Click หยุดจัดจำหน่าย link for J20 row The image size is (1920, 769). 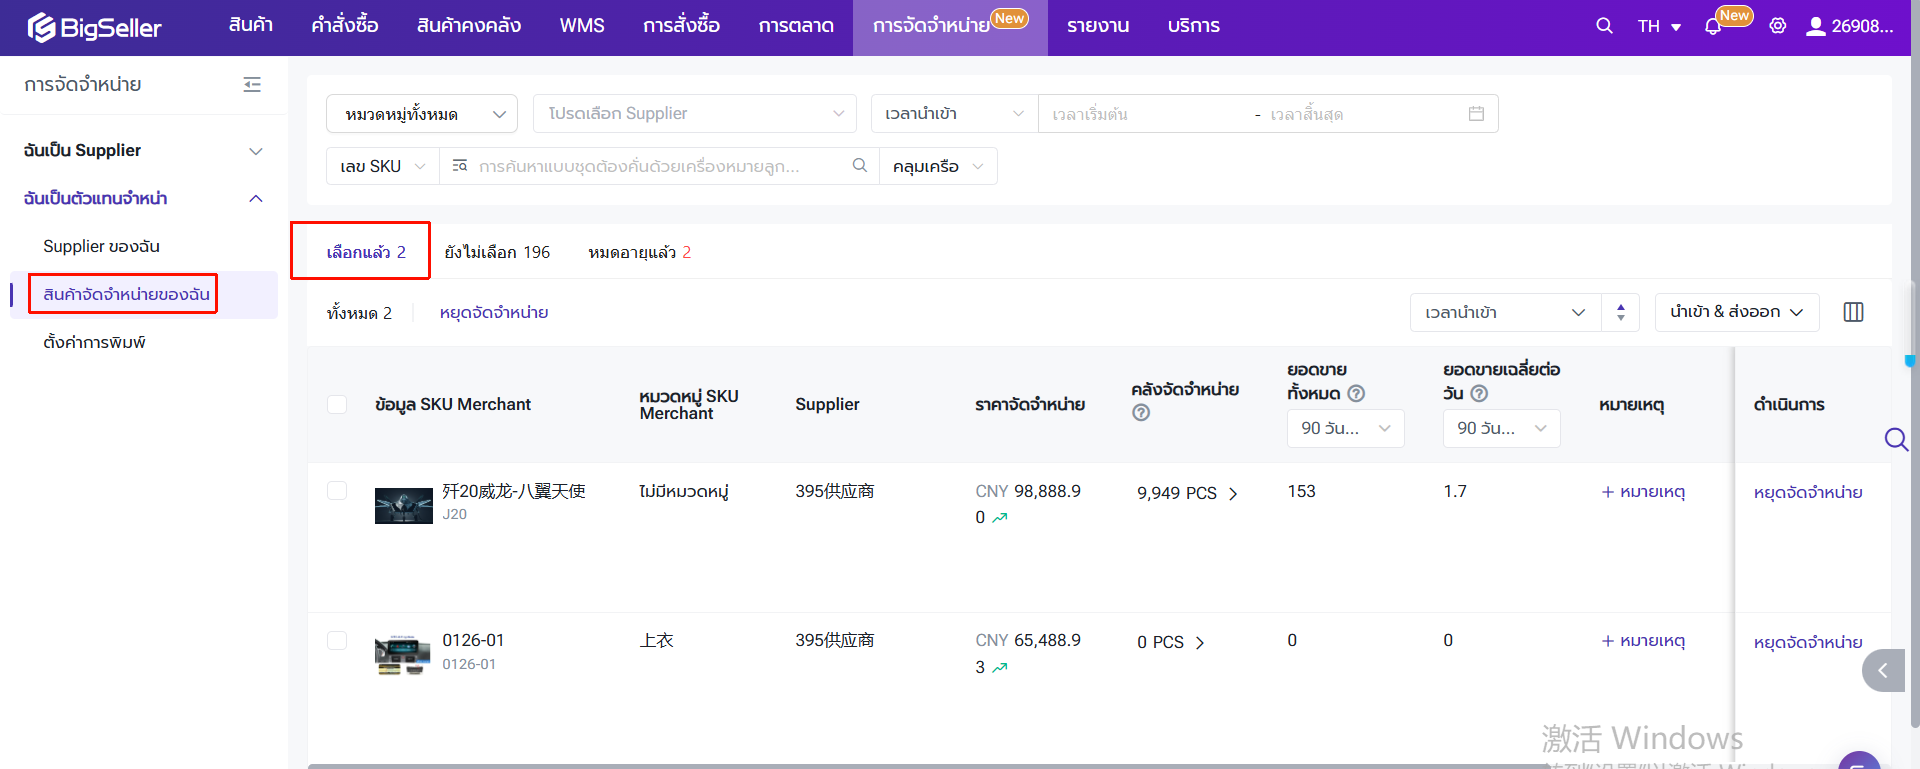pyautogui.click(x=1807, y=492)
